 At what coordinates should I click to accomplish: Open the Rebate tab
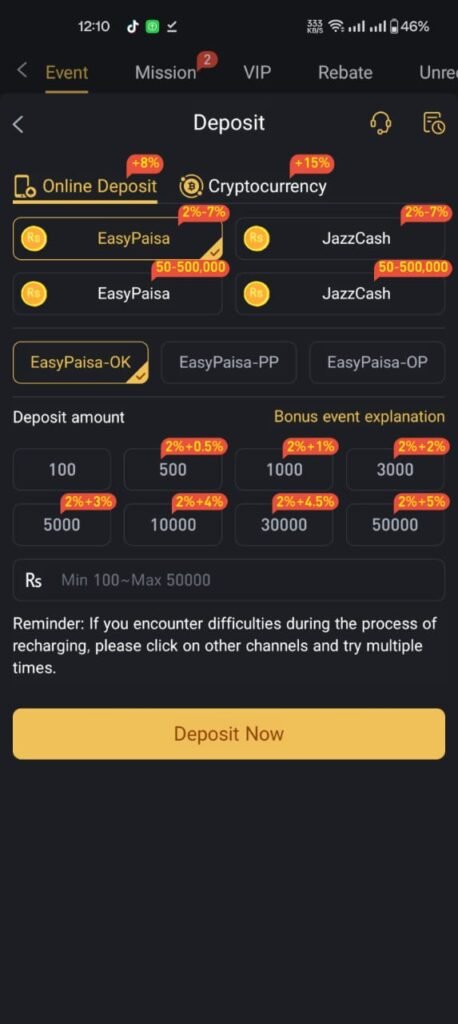(x=345, y=72)
